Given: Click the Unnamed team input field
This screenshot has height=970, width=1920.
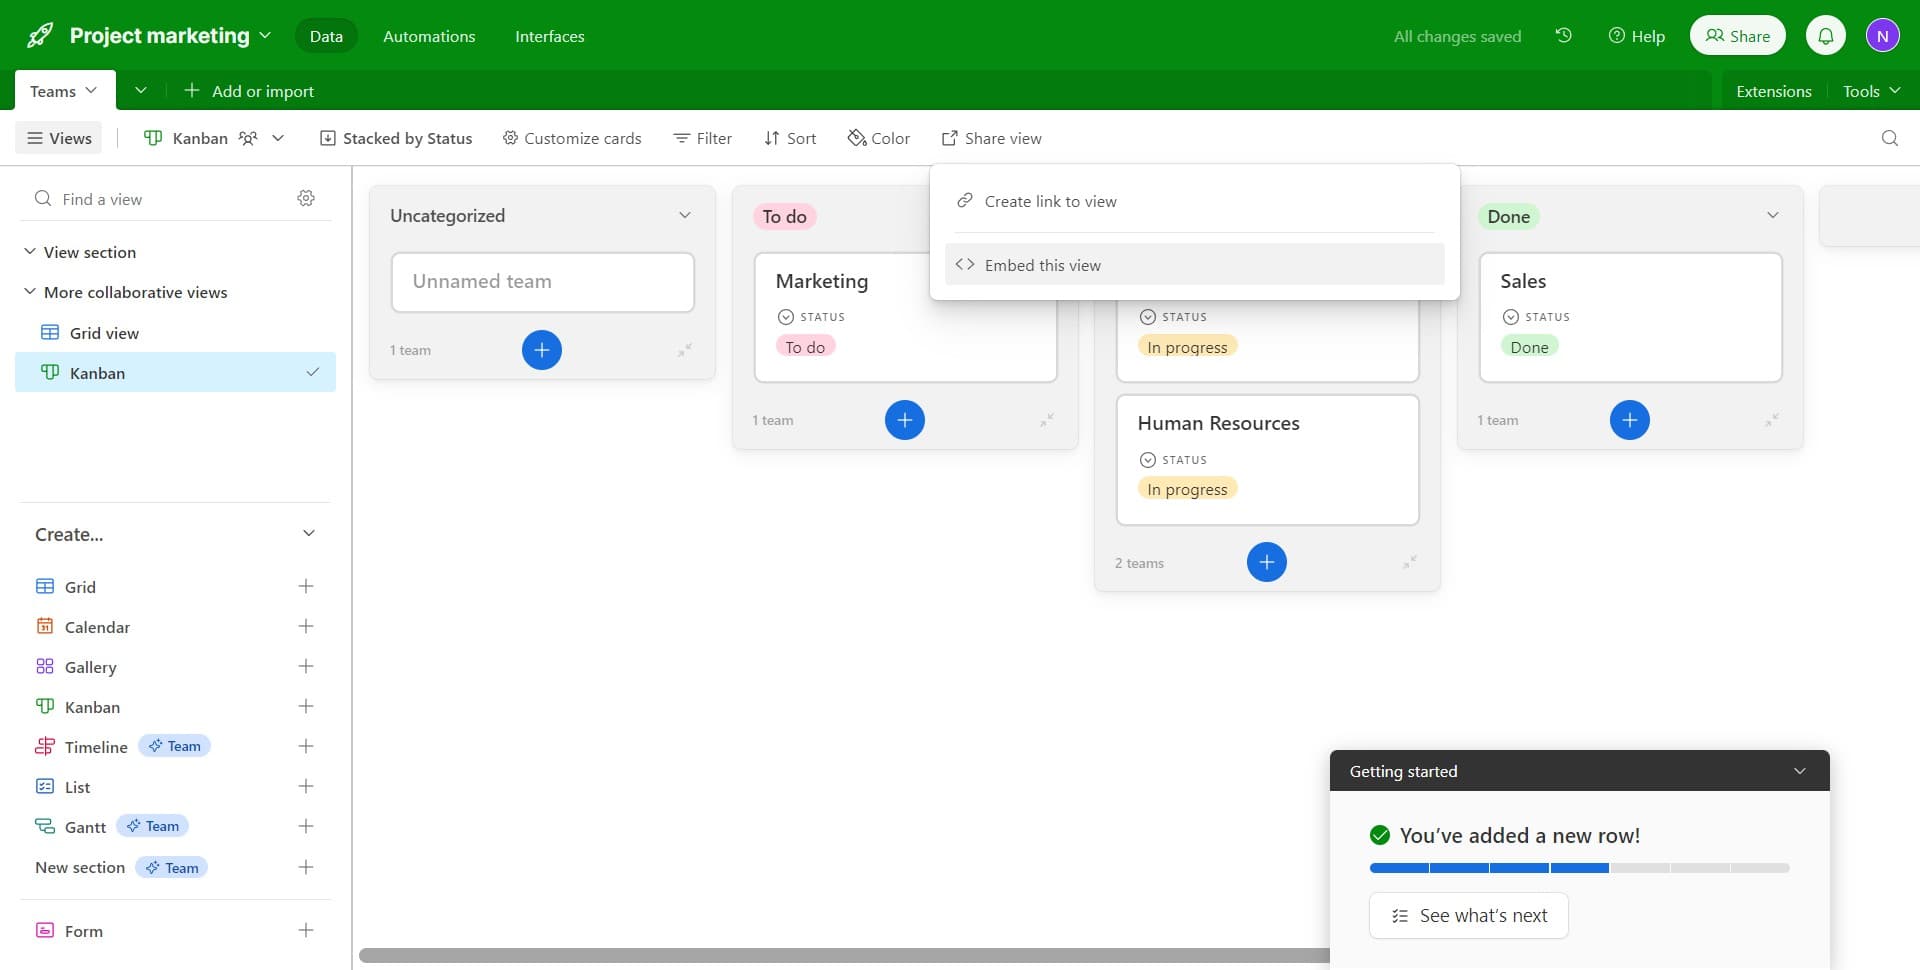Looking at the screenshot, I should (x=542, y=282).
